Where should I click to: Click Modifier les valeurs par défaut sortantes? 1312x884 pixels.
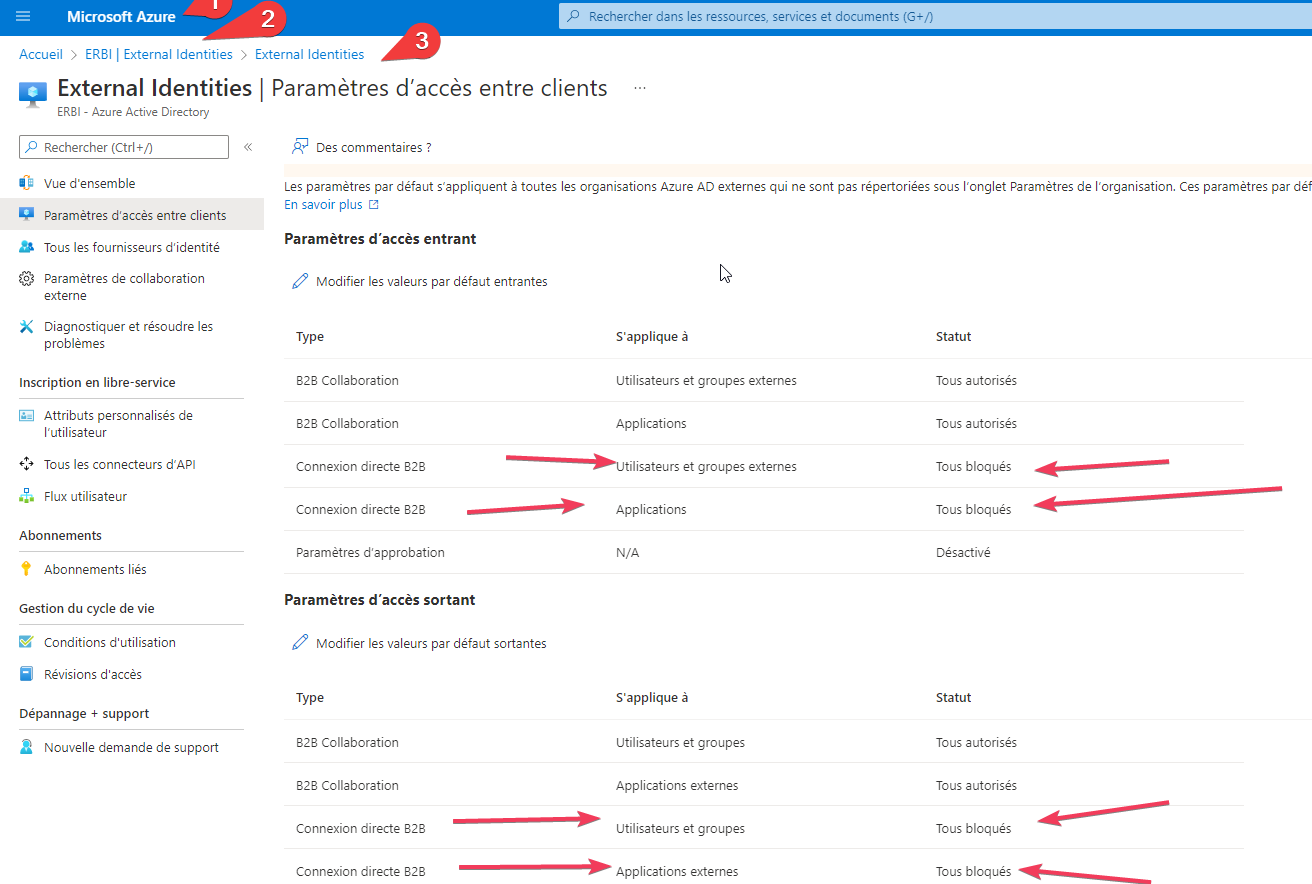[x=430, y=643]
